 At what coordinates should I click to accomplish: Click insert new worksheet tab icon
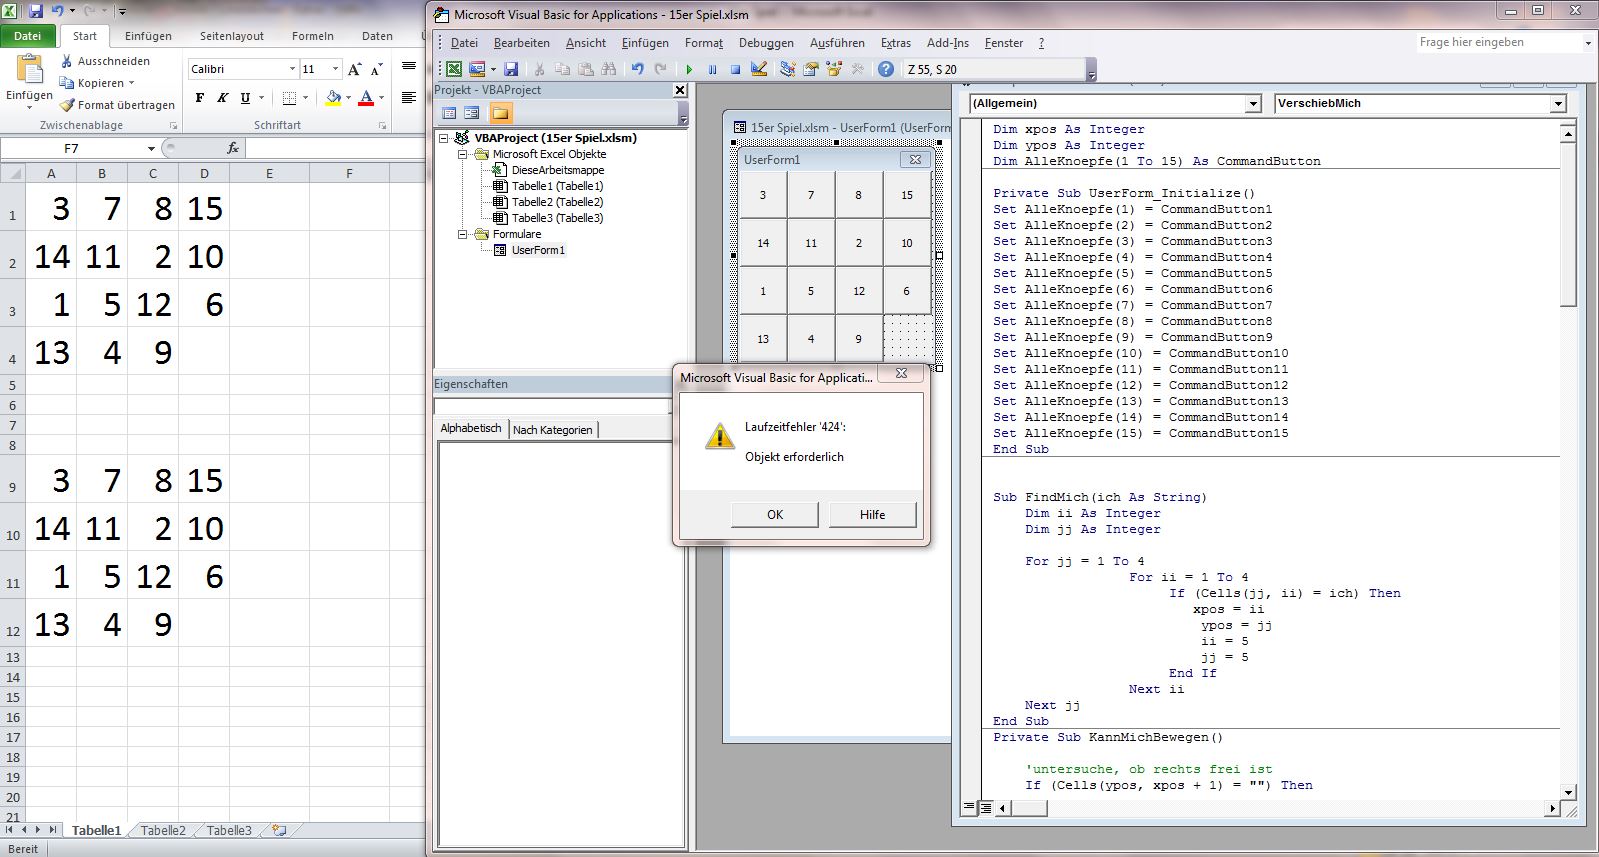279,830
